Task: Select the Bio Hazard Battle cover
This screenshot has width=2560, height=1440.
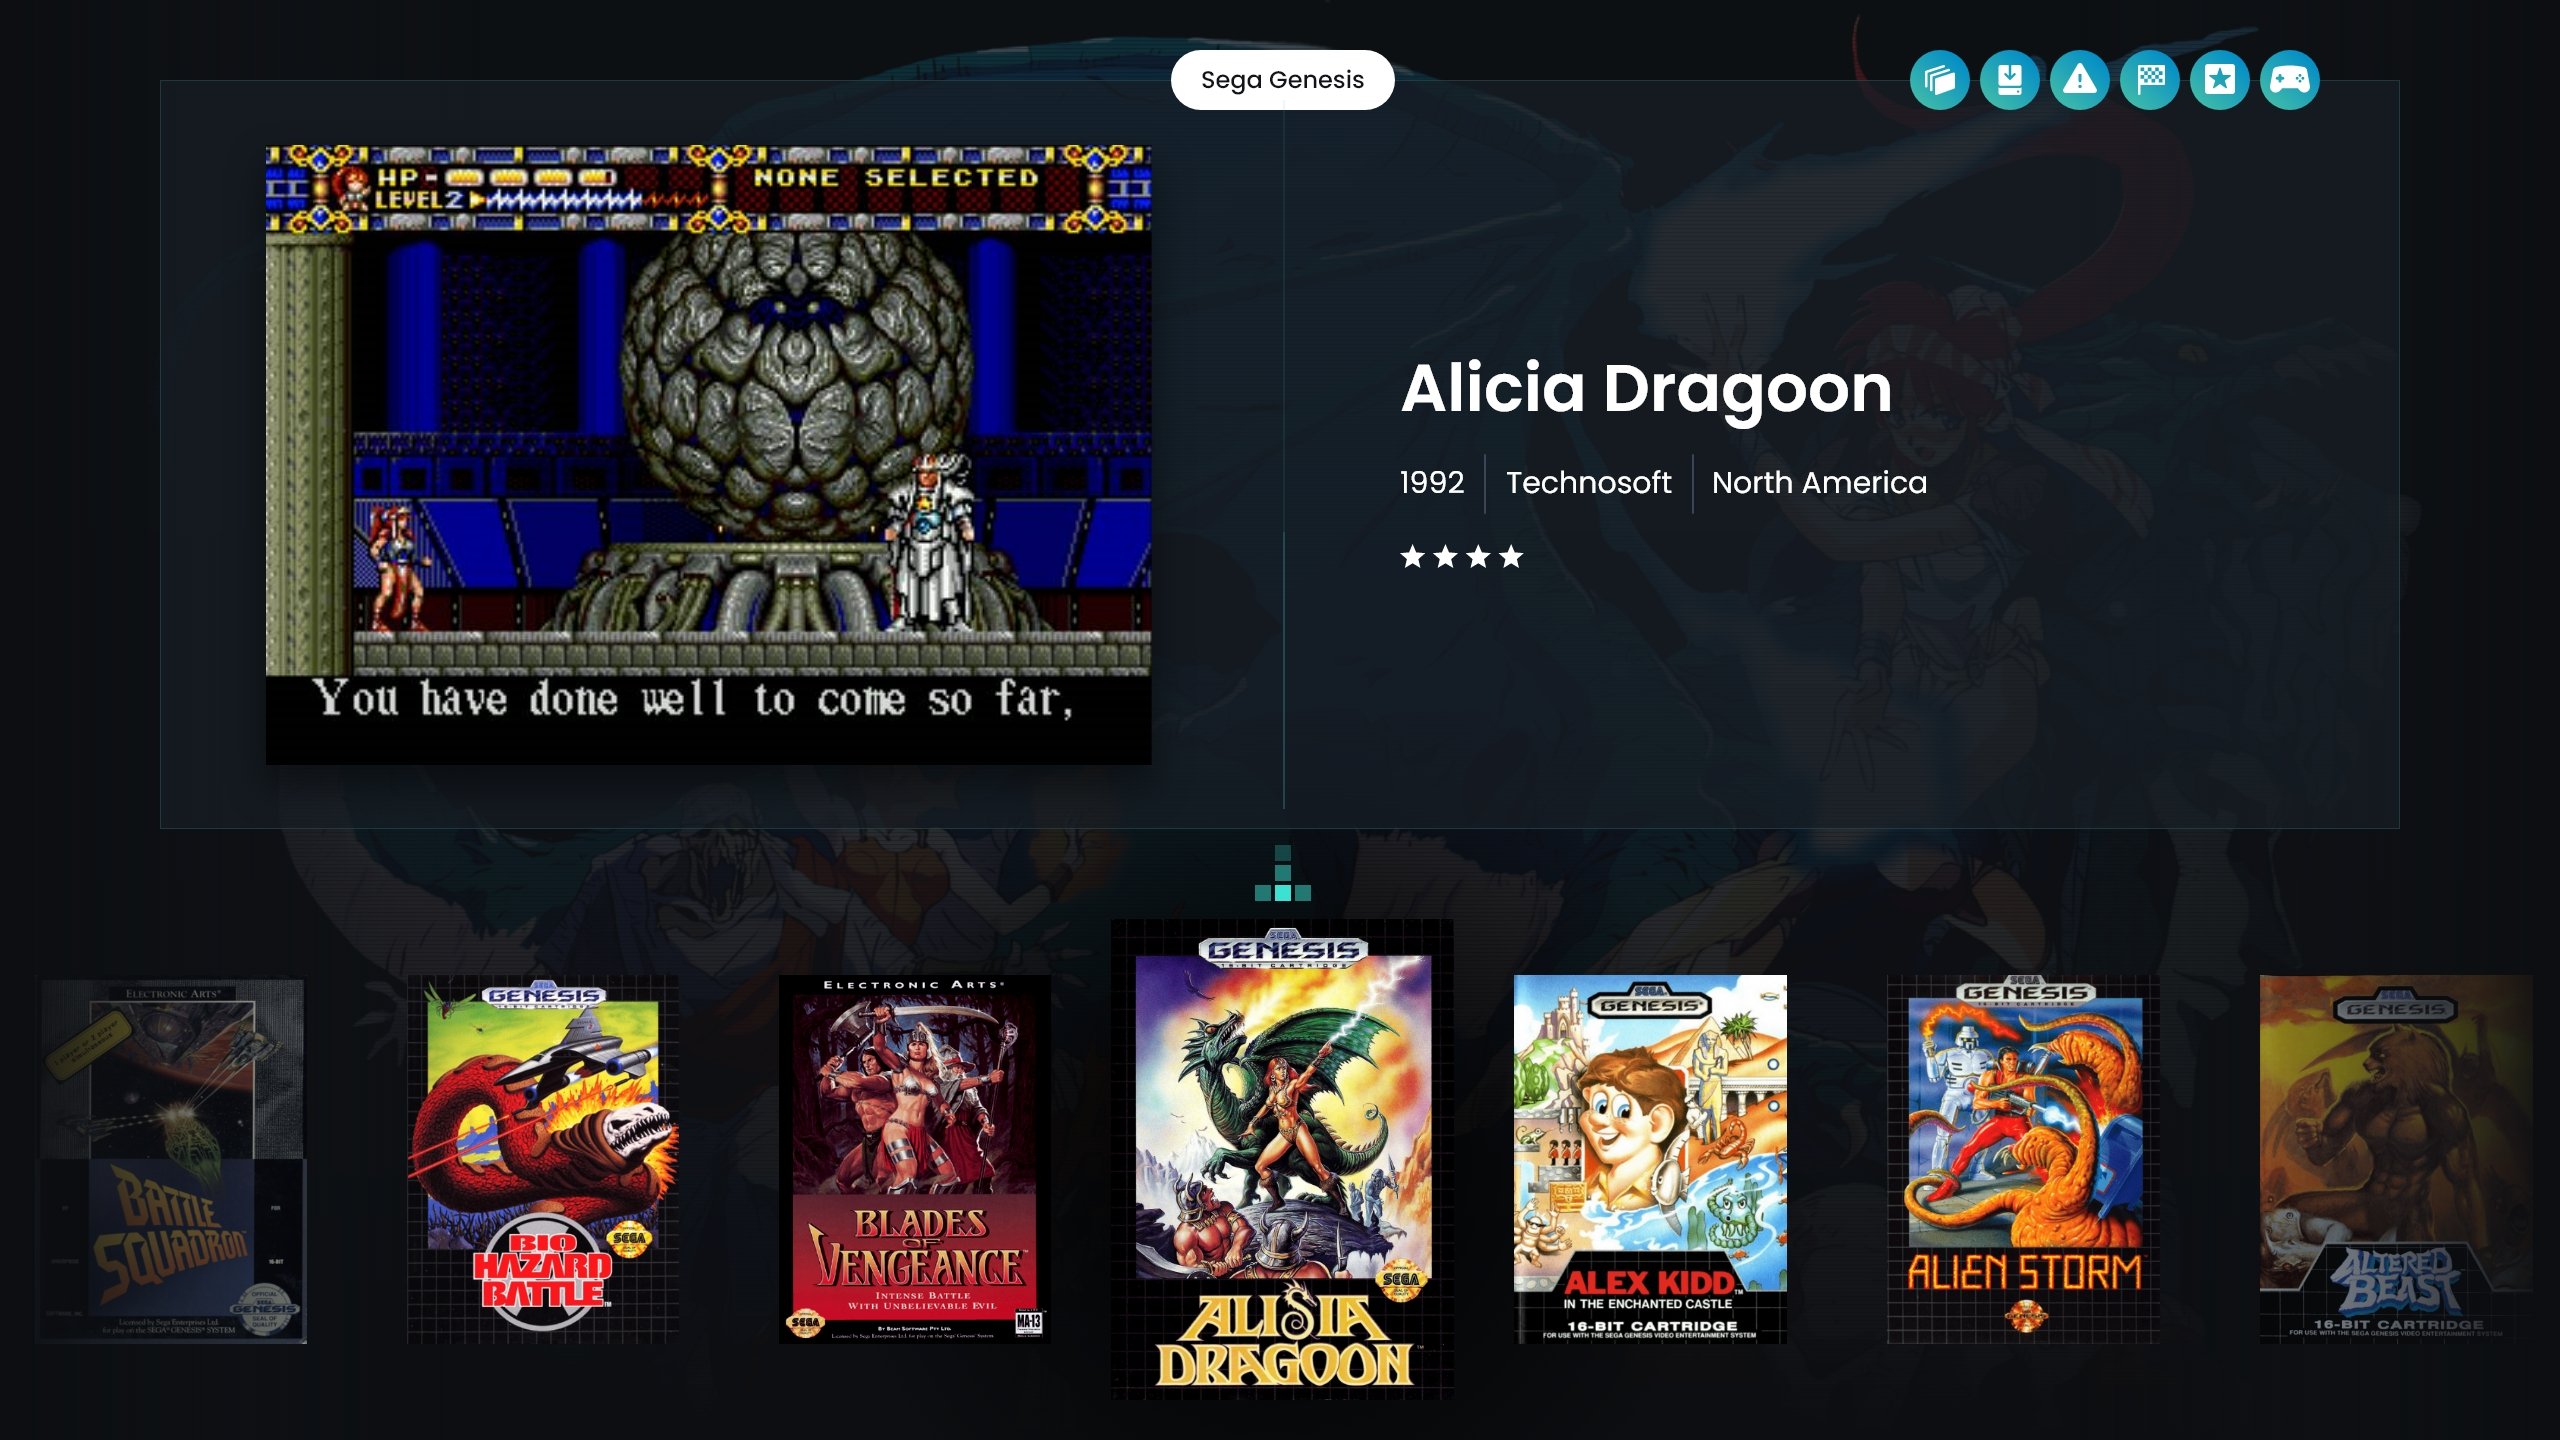Action: tap(543, 1159)
